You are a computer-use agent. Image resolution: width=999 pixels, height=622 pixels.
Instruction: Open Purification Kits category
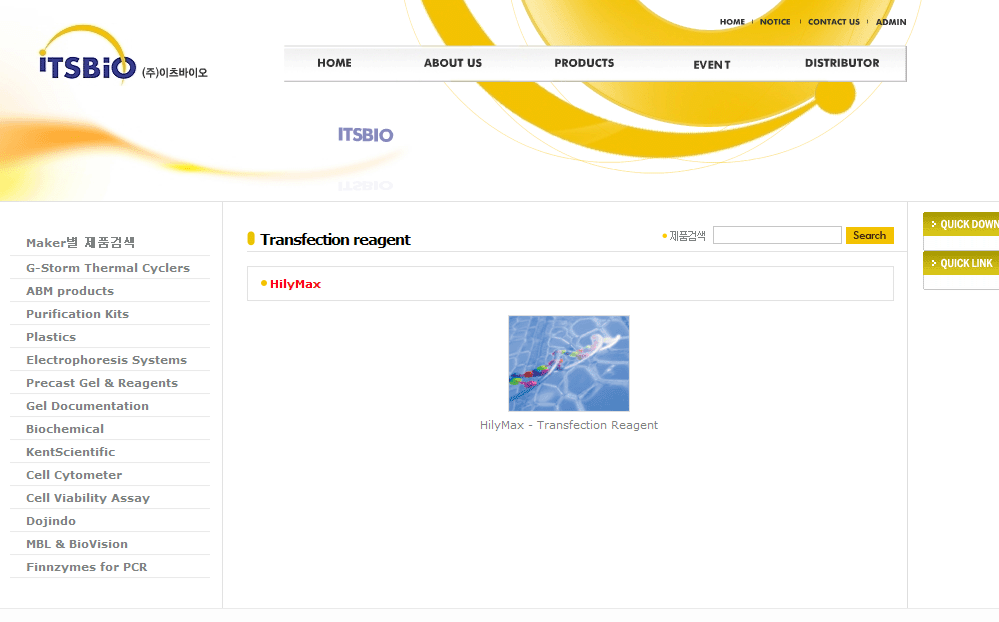pyautogui.click(x=78, y=314)
